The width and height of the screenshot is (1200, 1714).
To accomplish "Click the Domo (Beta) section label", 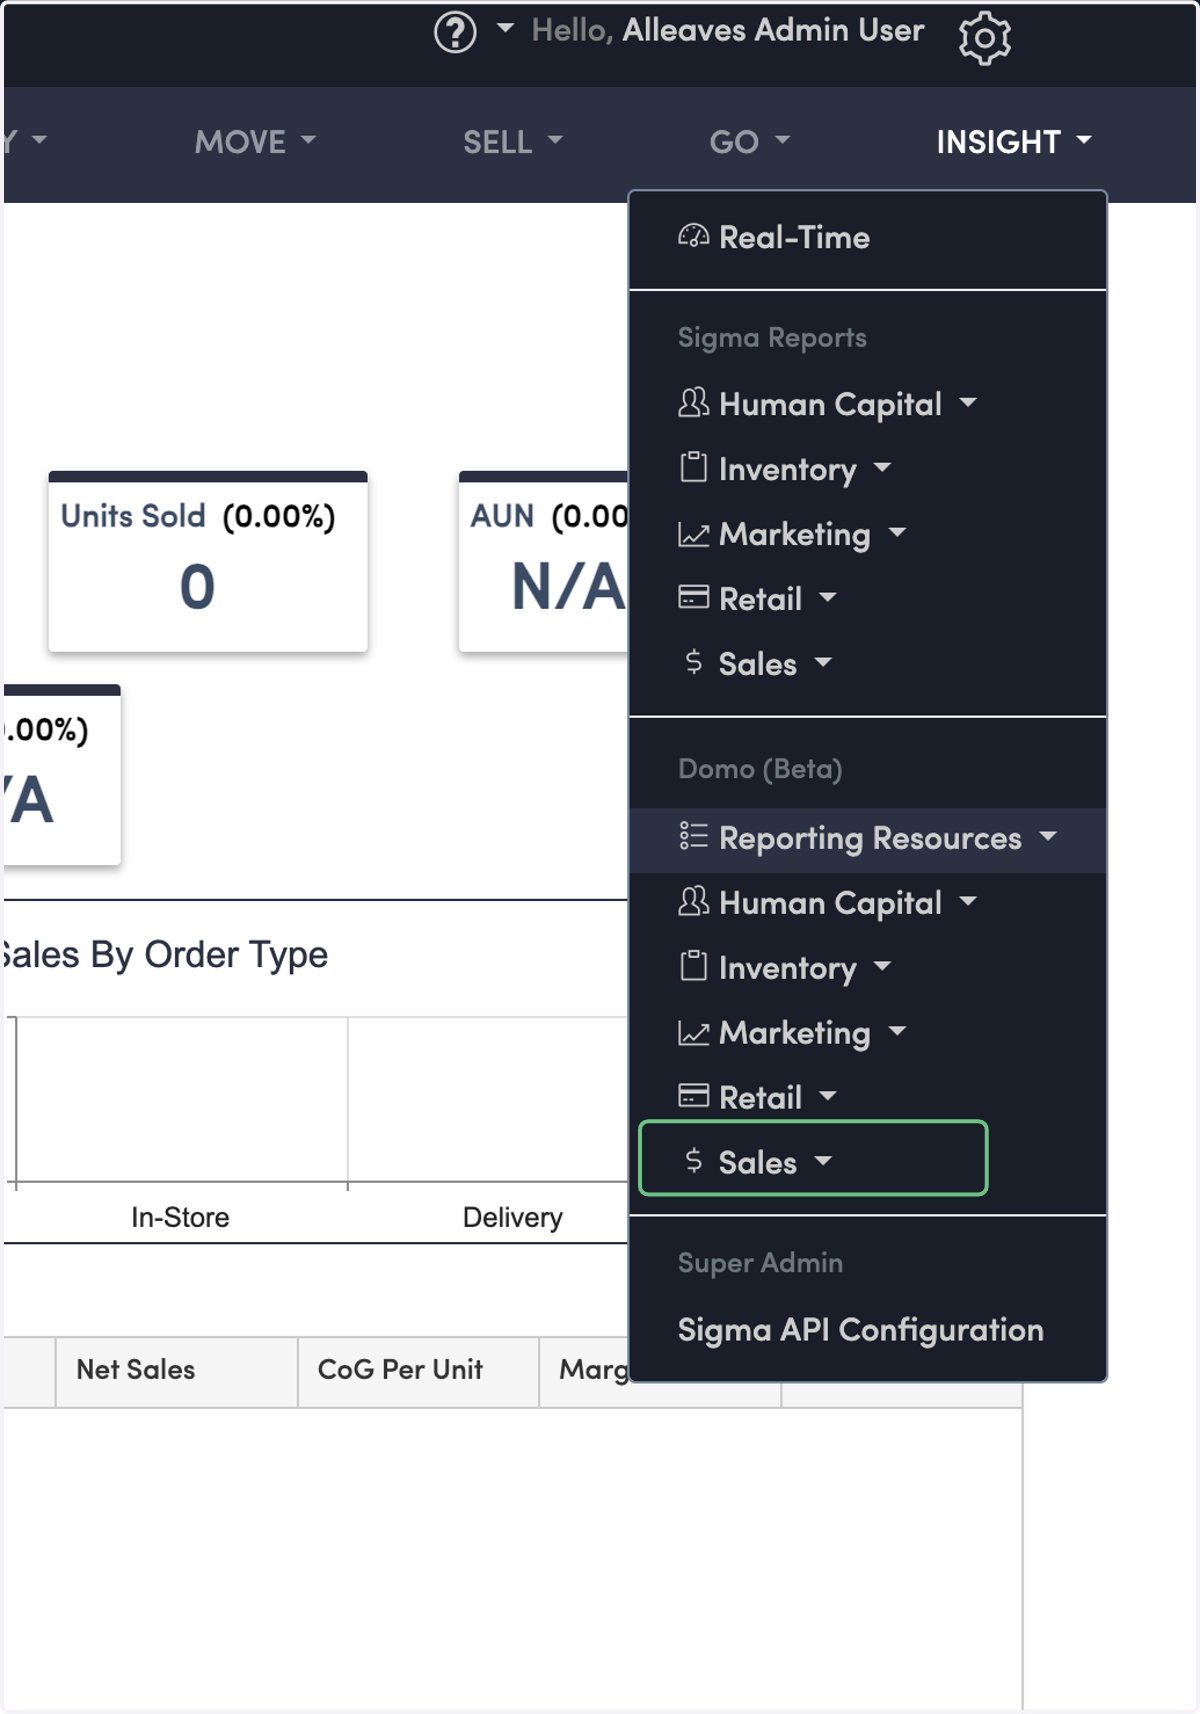I will [760, 769].
